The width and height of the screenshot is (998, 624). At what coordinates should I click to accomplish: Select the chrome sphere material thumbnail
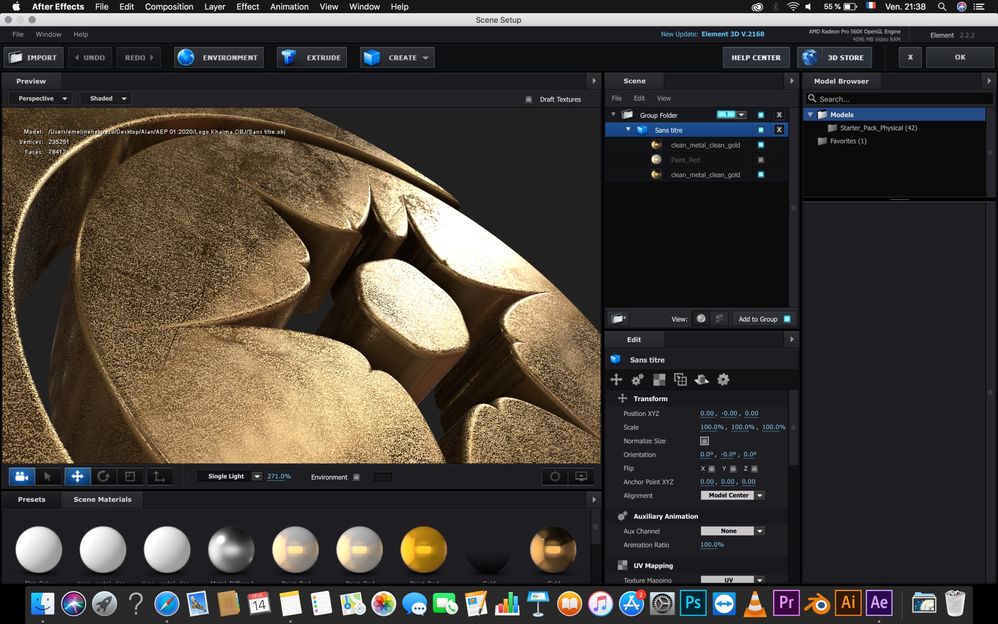coord(231,550)
